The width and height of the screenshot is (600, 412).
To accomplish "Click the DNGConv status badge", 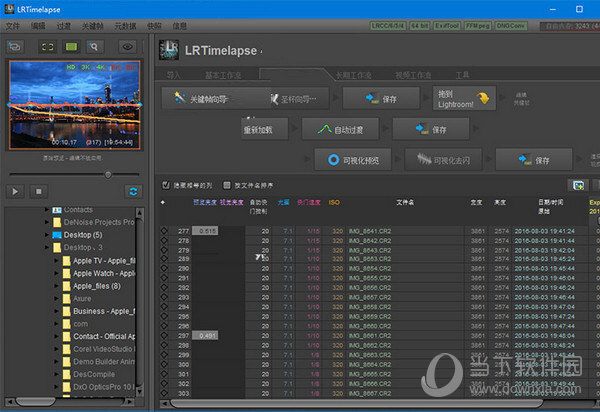I will [511, 26].
